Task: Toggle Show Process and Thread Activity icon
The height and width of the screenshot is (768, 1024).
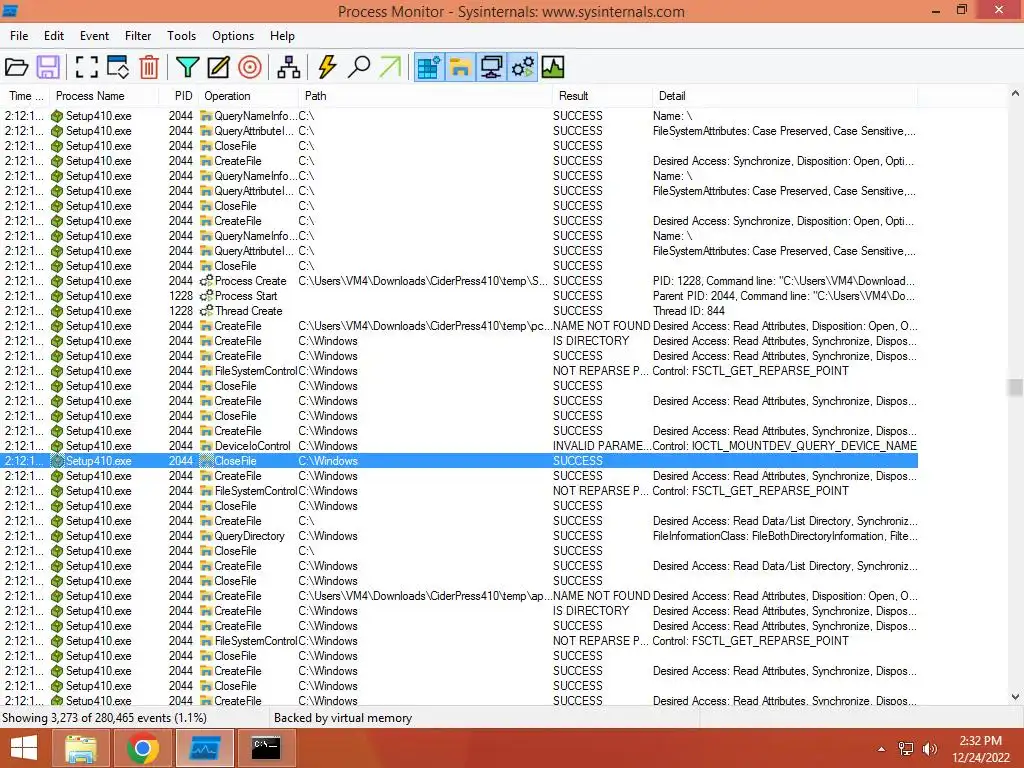Action: [523, 67]
